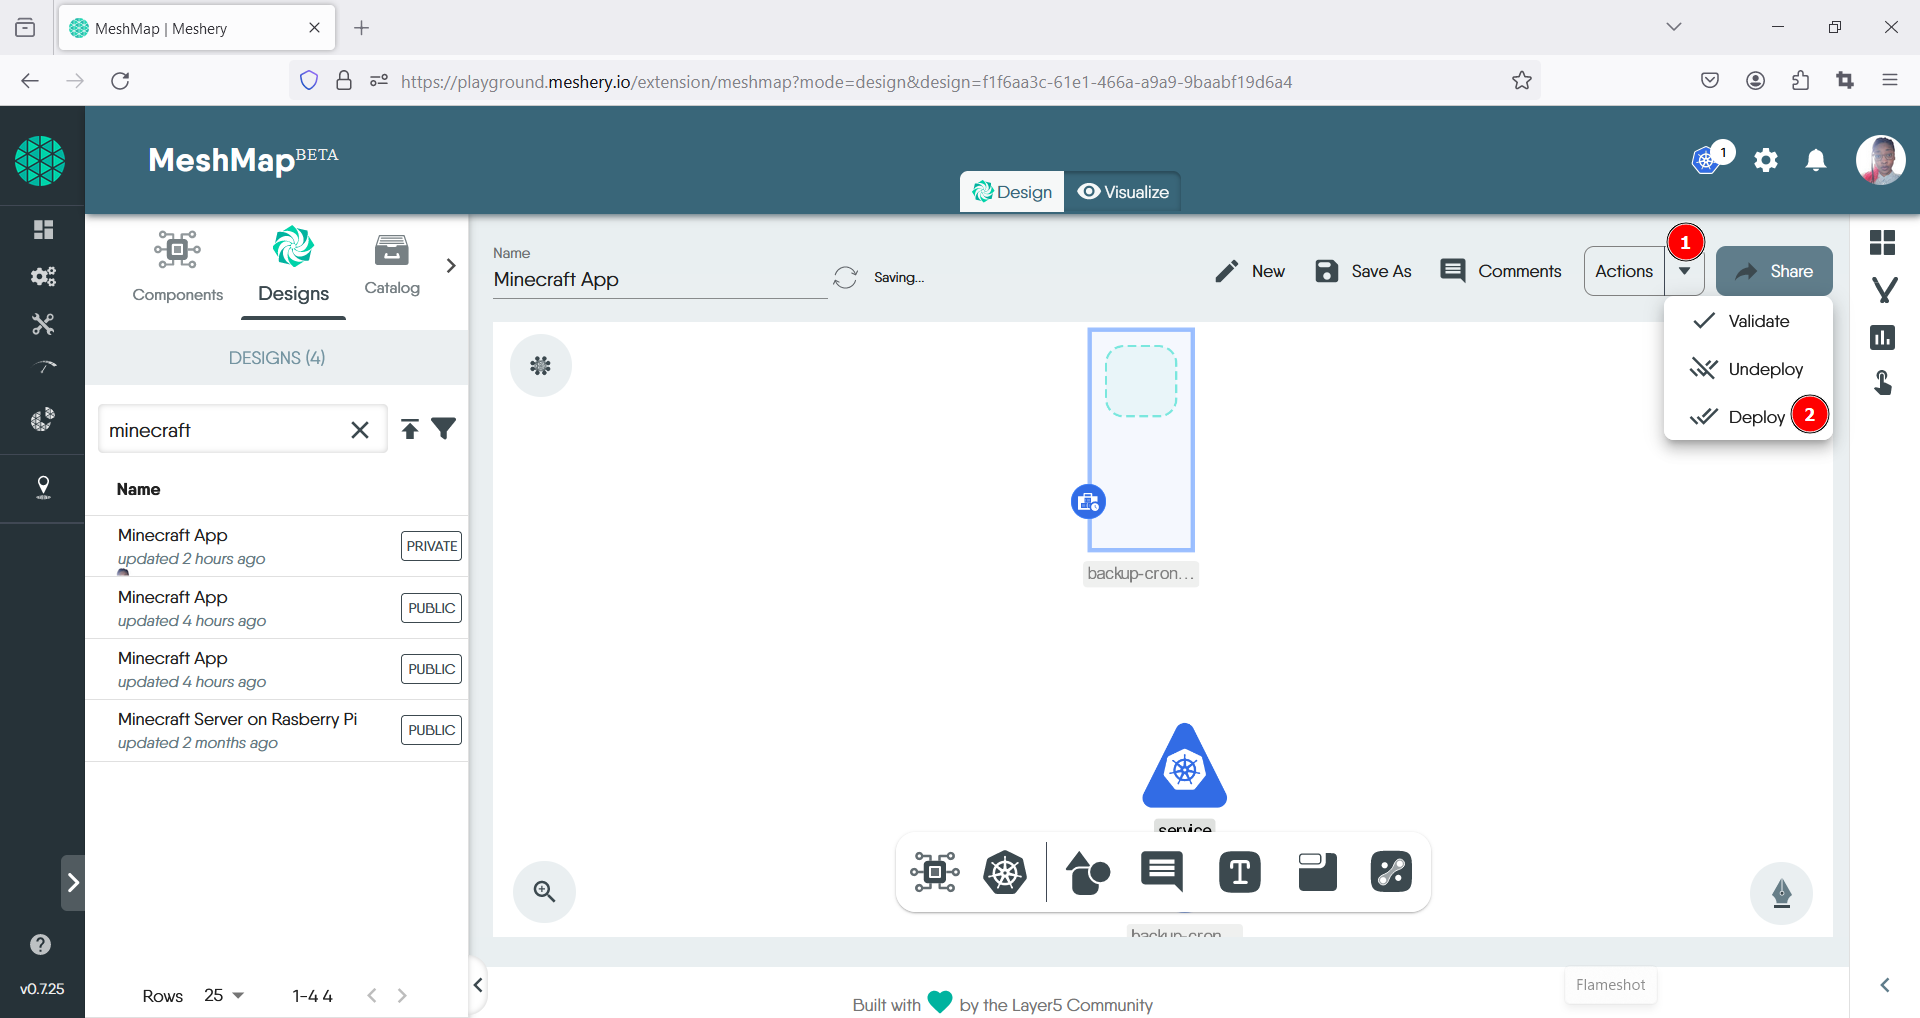Click the Kubernetes helm icon in bottom toolbar
Screen dimensions: 1920x1018
(x=1004, y=873)
